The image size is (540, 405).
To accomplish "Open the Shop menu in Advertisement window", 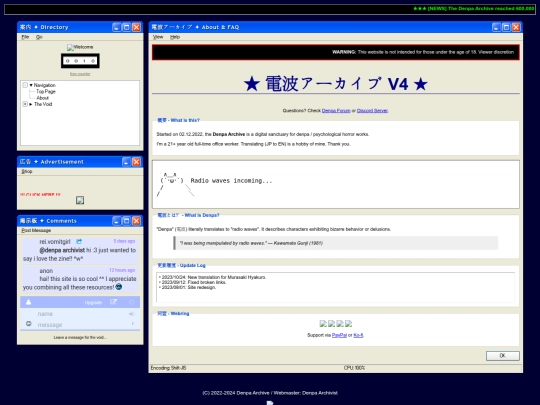I will [27, 171].
